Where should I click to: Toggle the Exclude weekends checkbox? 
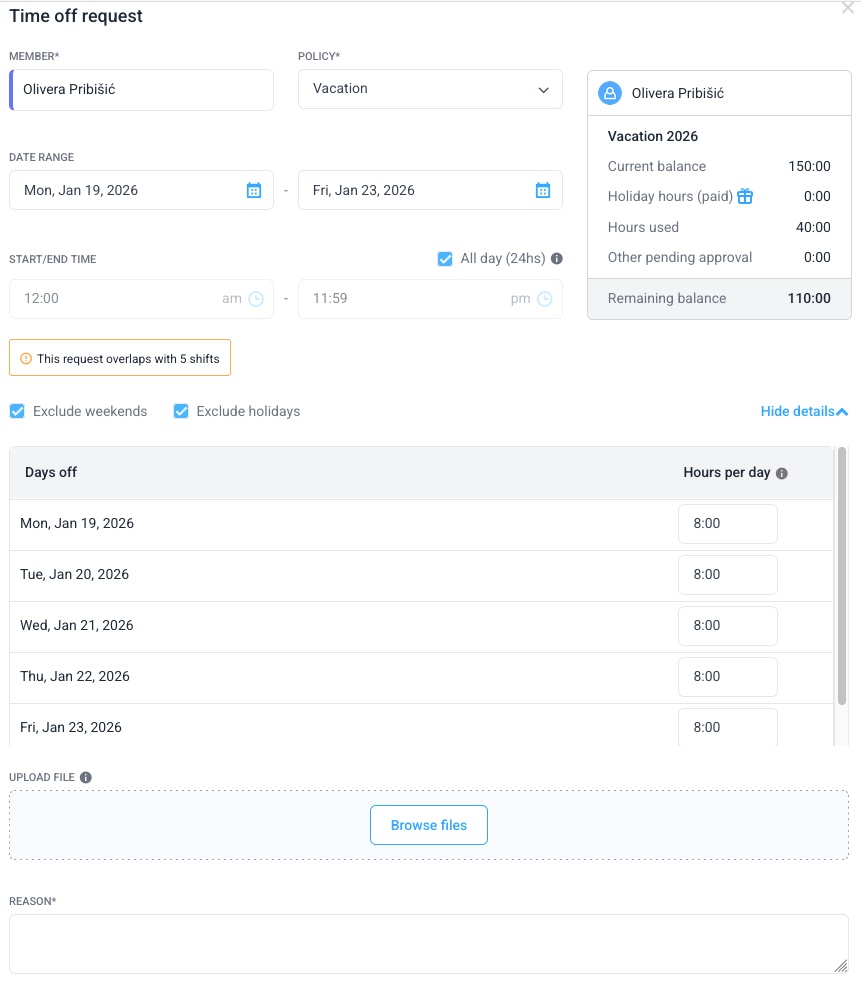click(17, 411)
